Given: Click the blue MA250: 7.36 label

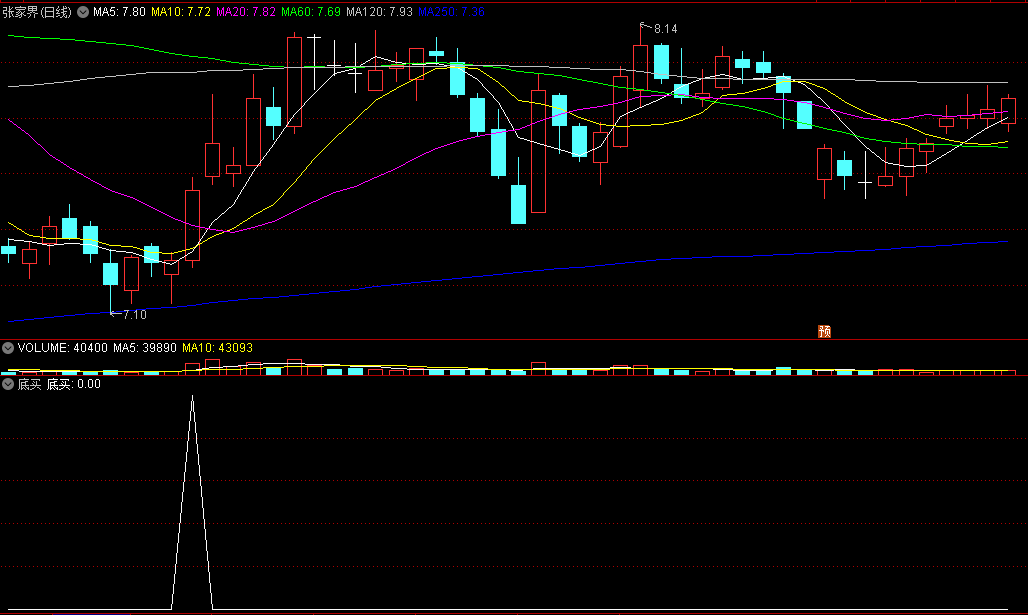Looking at the screenshot, I should pyautogui.click(x=452, y=12).
